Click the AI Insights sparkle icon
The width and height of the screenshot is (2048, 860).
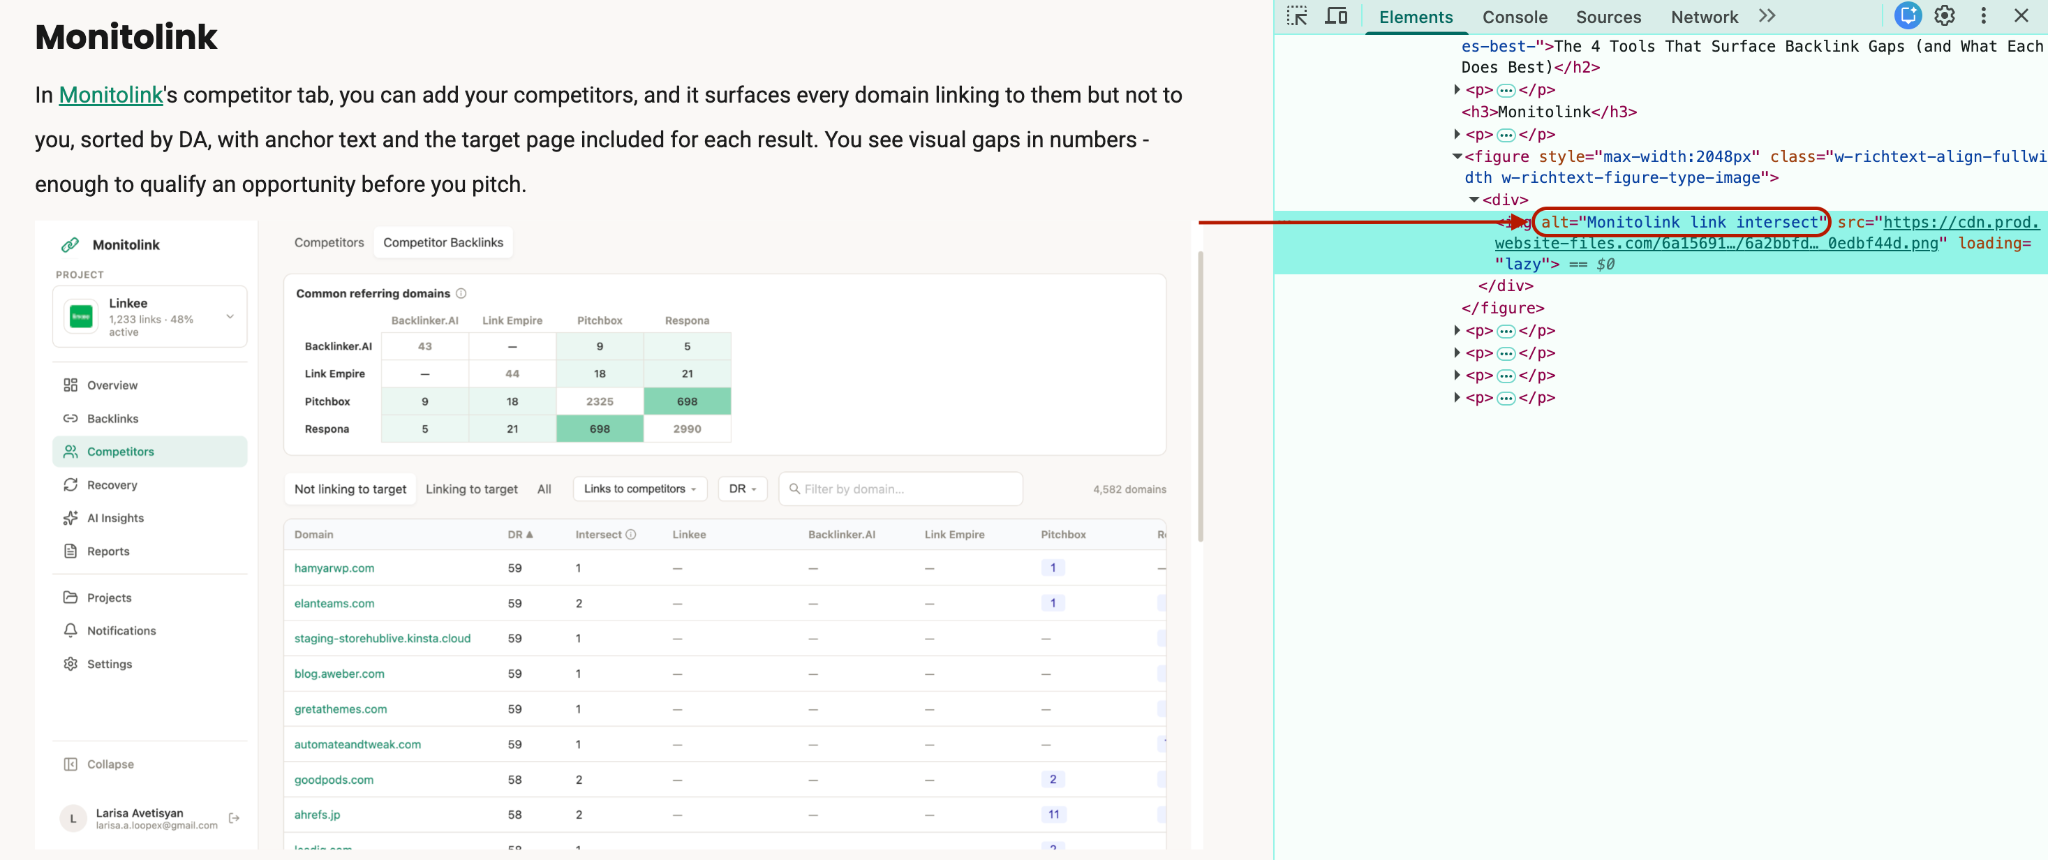coord(70,518)
